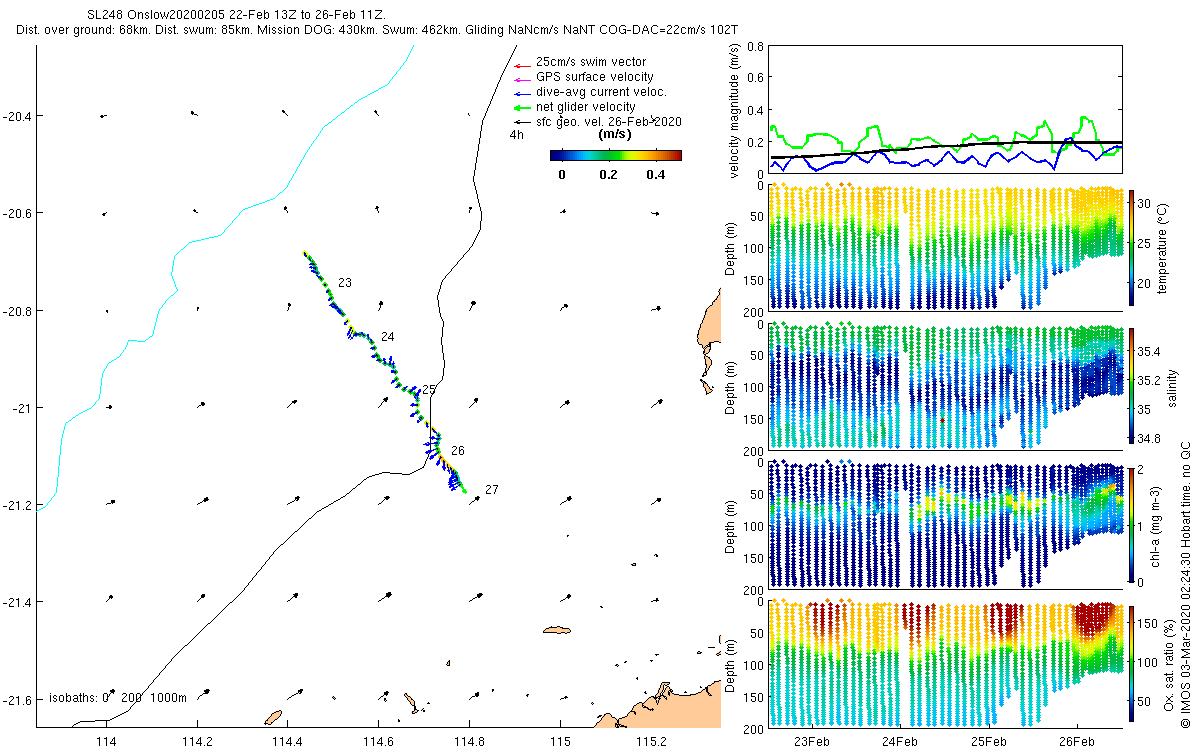
Task: Click day marker '27' at the track end
Action: 491,490
